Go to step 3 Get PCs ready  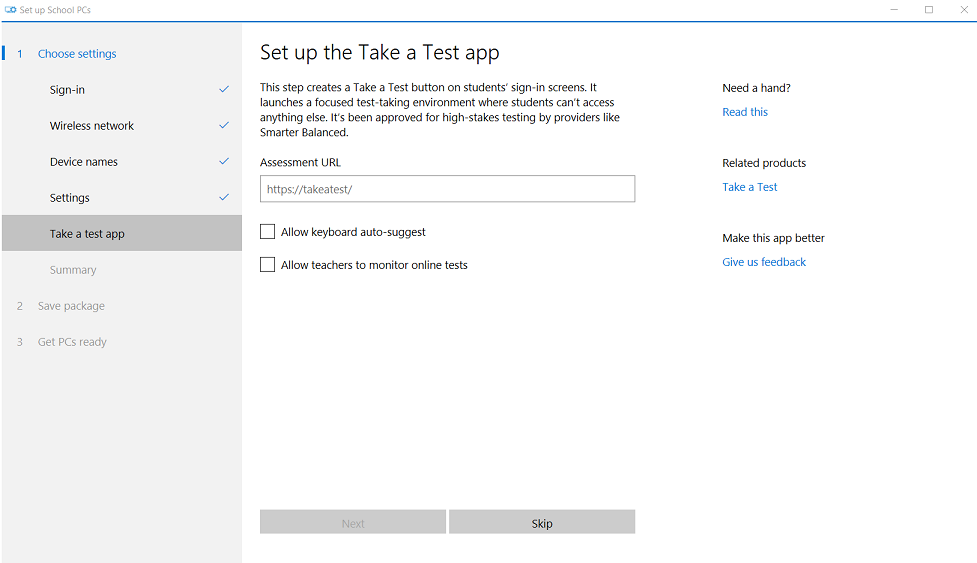coord(72,342)
